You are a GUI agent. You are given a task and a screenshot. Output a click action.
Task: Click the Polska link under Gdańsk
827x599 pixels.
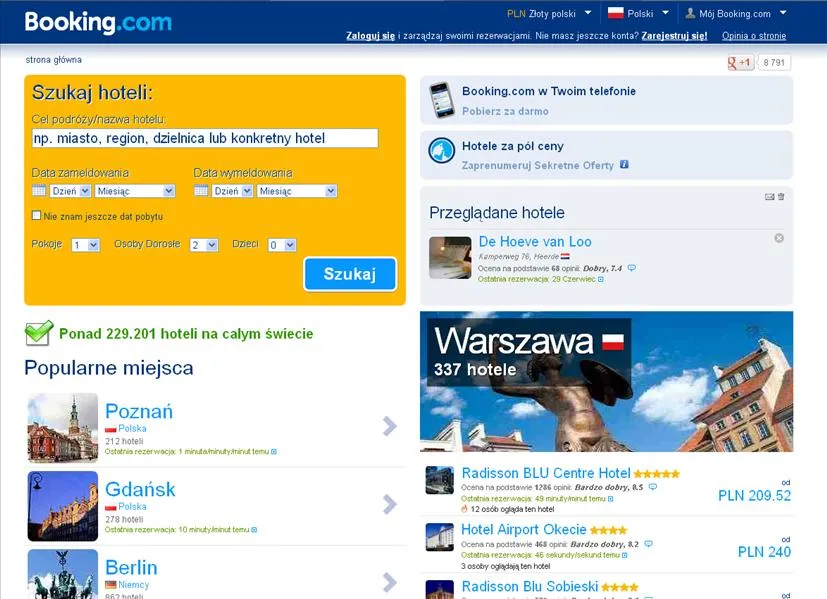click(132, 506)
